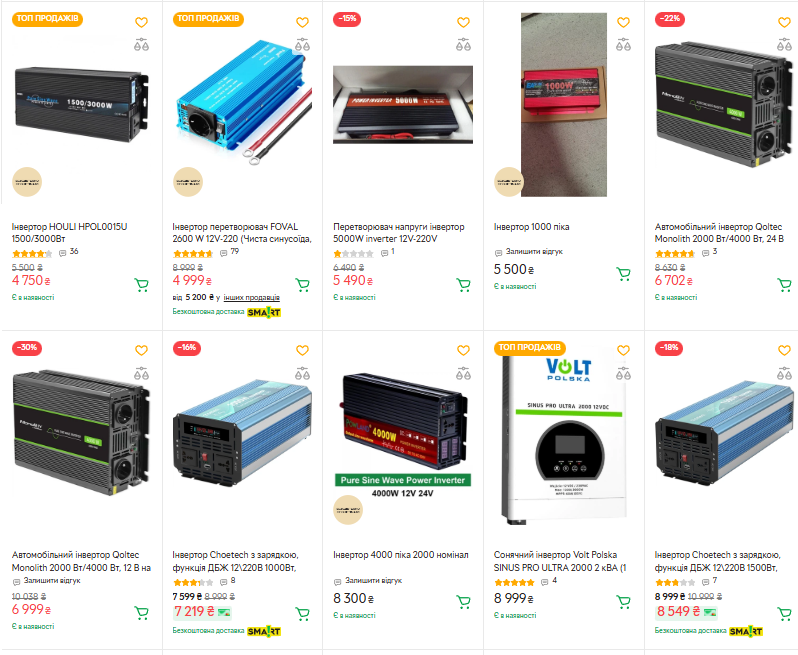Open comments icon for FOVAL inverter reviews
This screenshot has width=798, height=655.
coord(223,253)
